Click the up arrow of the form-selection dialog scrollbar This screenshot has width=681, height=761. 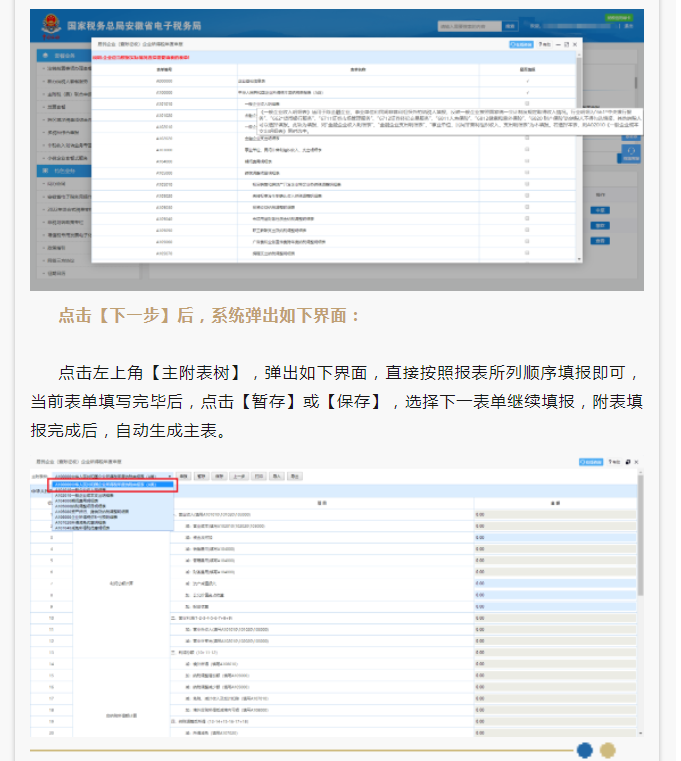tap(579, 54)
